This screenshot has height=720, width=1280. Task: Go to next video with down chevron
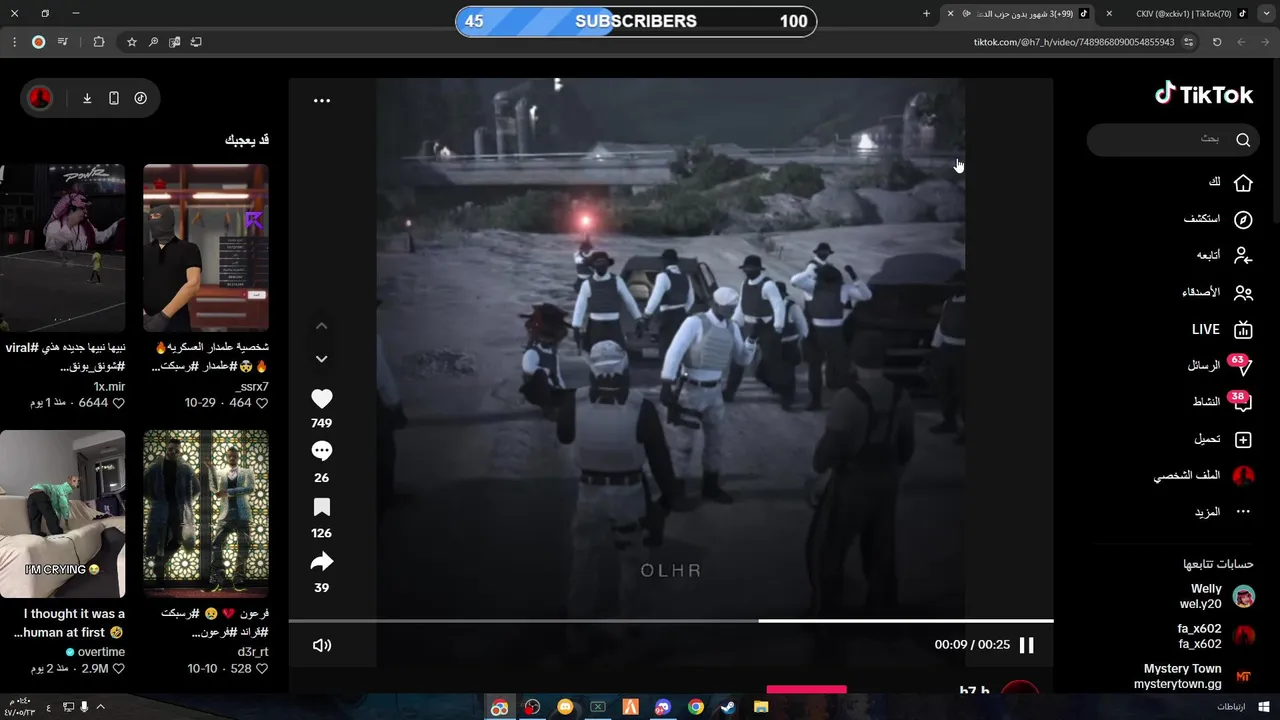pos(321,358)
